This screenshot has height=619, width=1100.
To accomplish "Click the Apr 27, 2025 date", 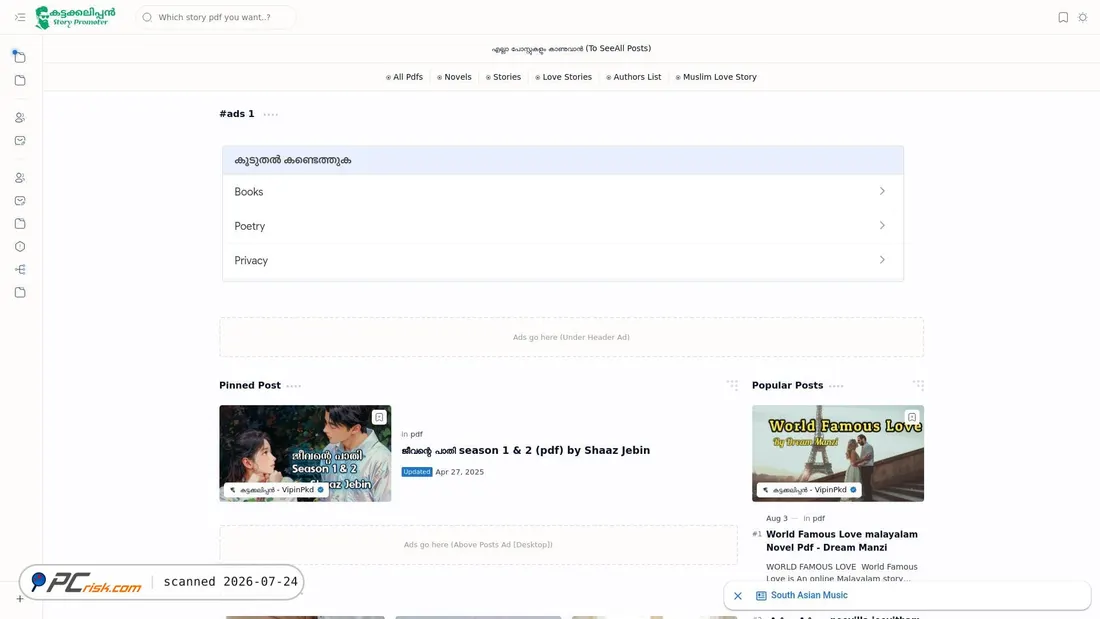I will (460, 472).
